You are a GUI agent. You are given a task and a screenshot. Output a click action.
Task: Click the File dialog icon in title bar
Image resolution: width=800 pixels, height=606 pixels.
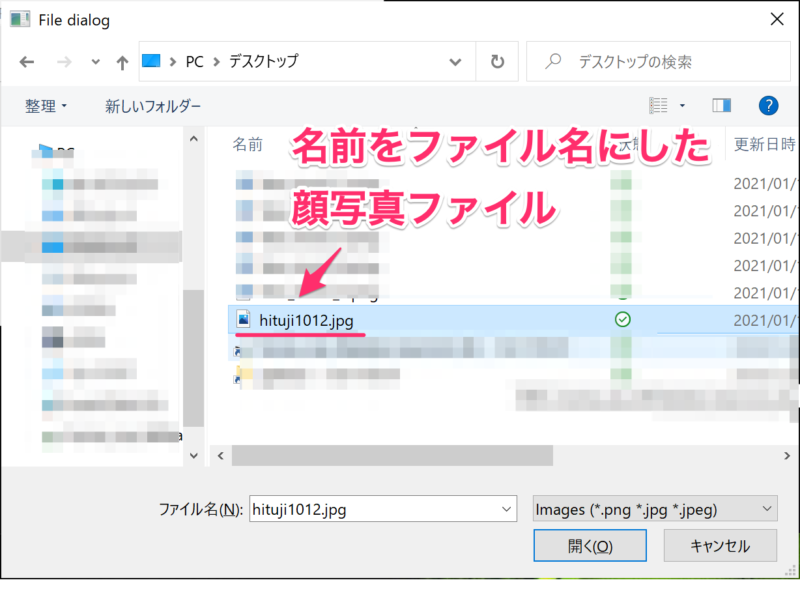coord(20,19)
